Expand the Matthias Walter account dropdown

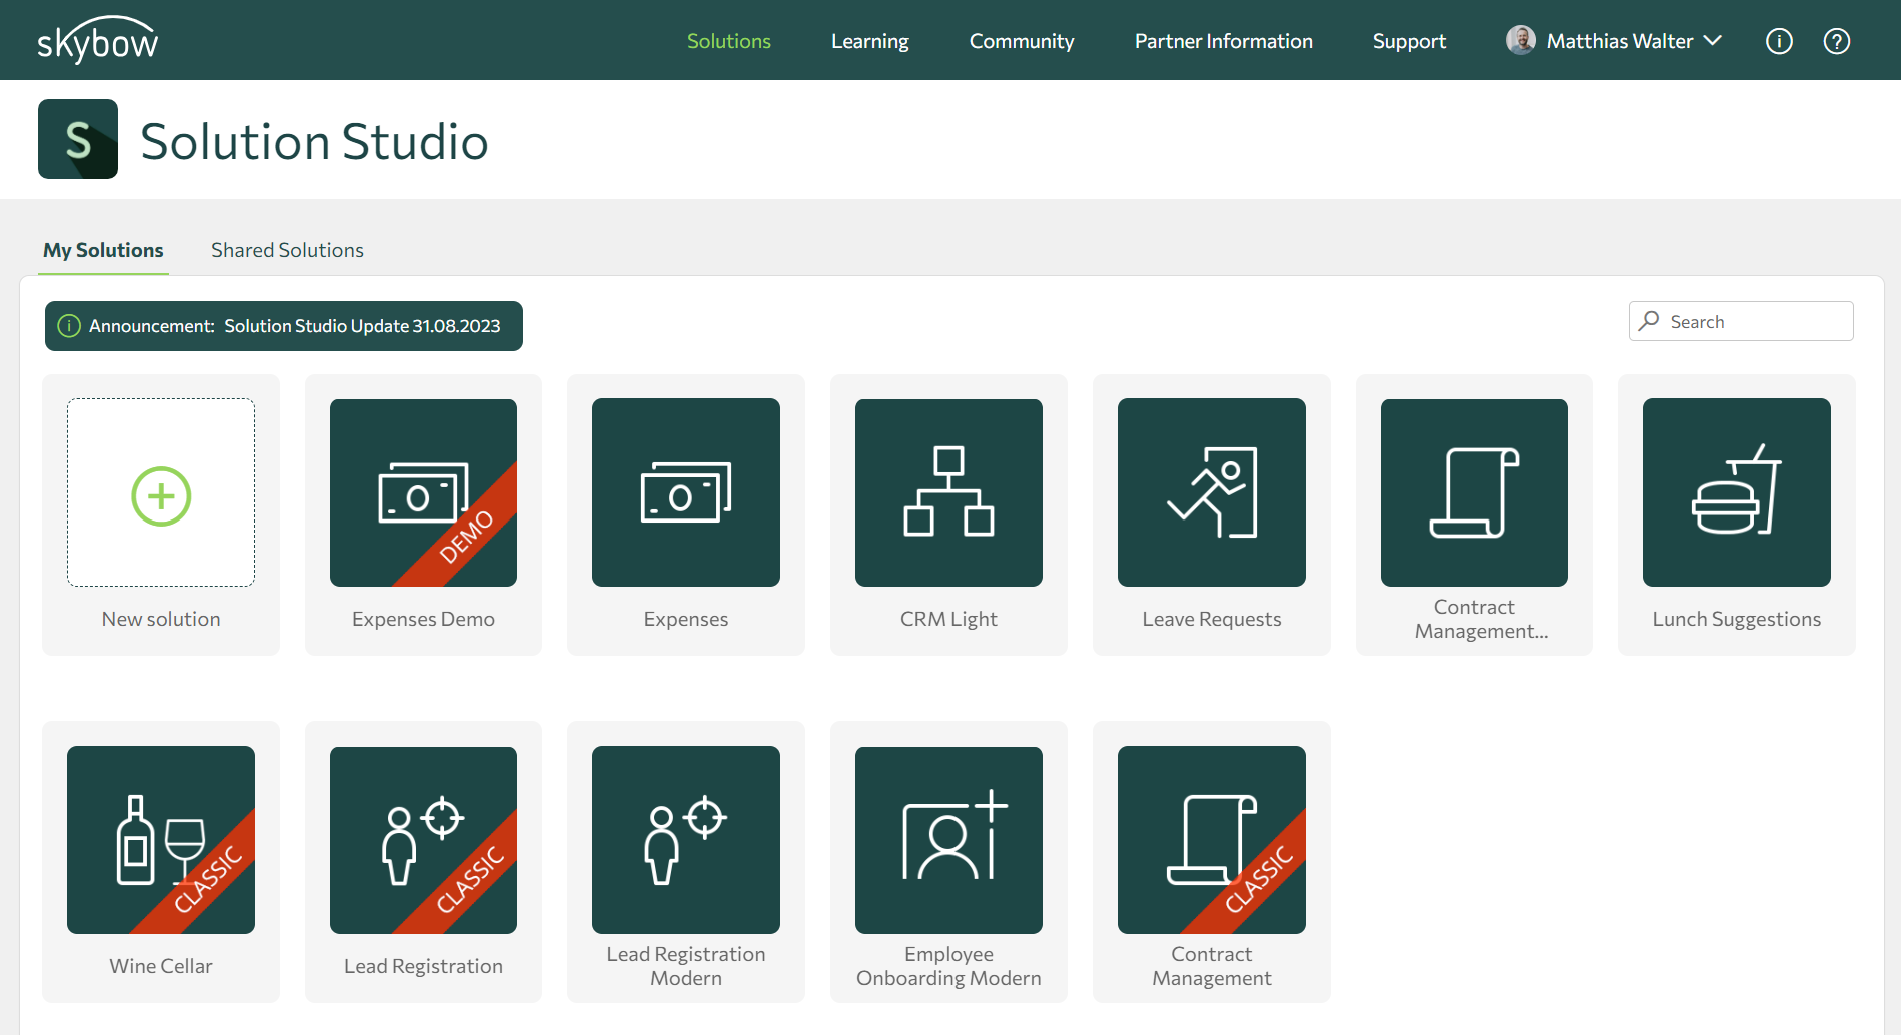coord(1612,41)
